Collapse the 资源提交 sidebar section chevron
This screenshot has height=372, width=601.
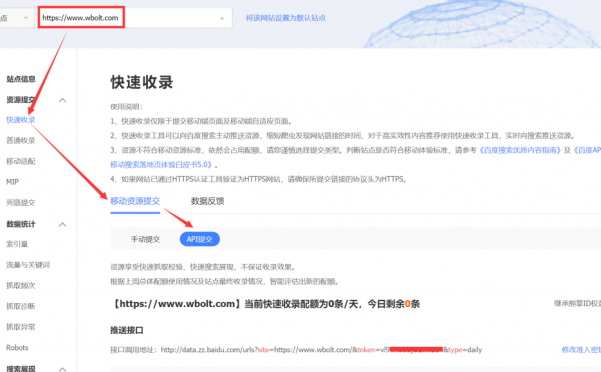[62, 100]
